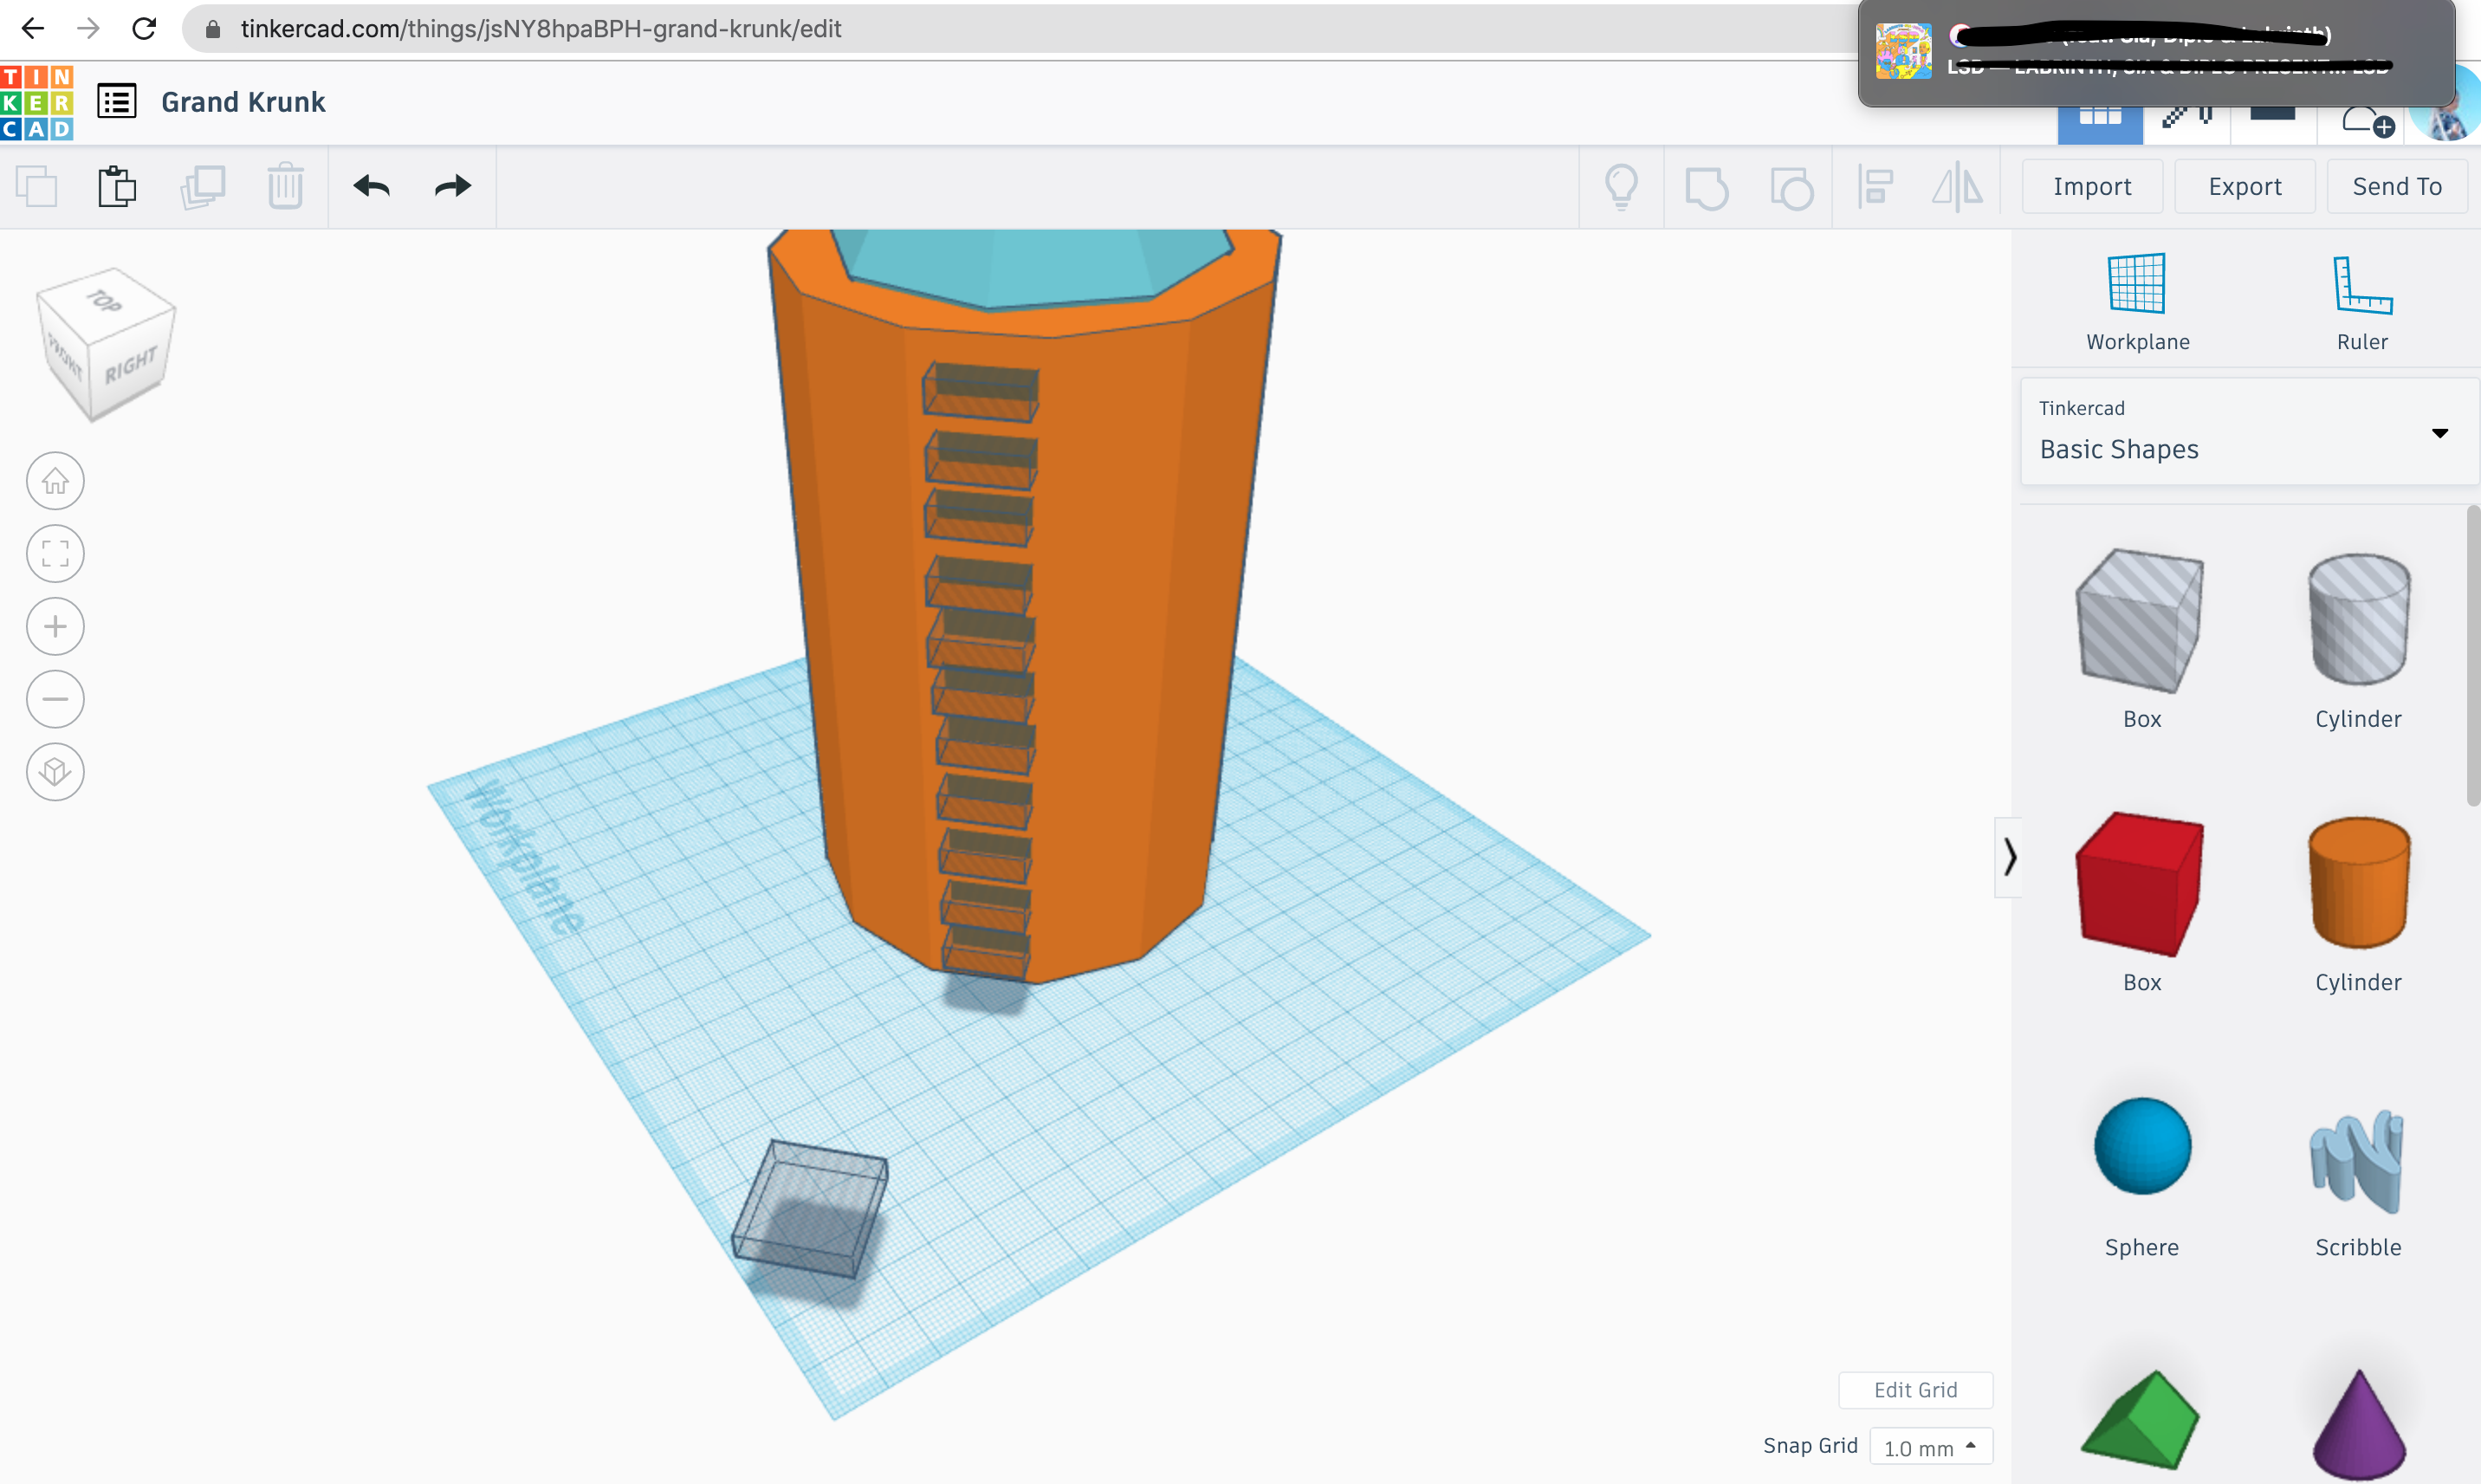The image size is (2481, 1484).
Task: Select the transparent box on workplane
Action: 809,1210
